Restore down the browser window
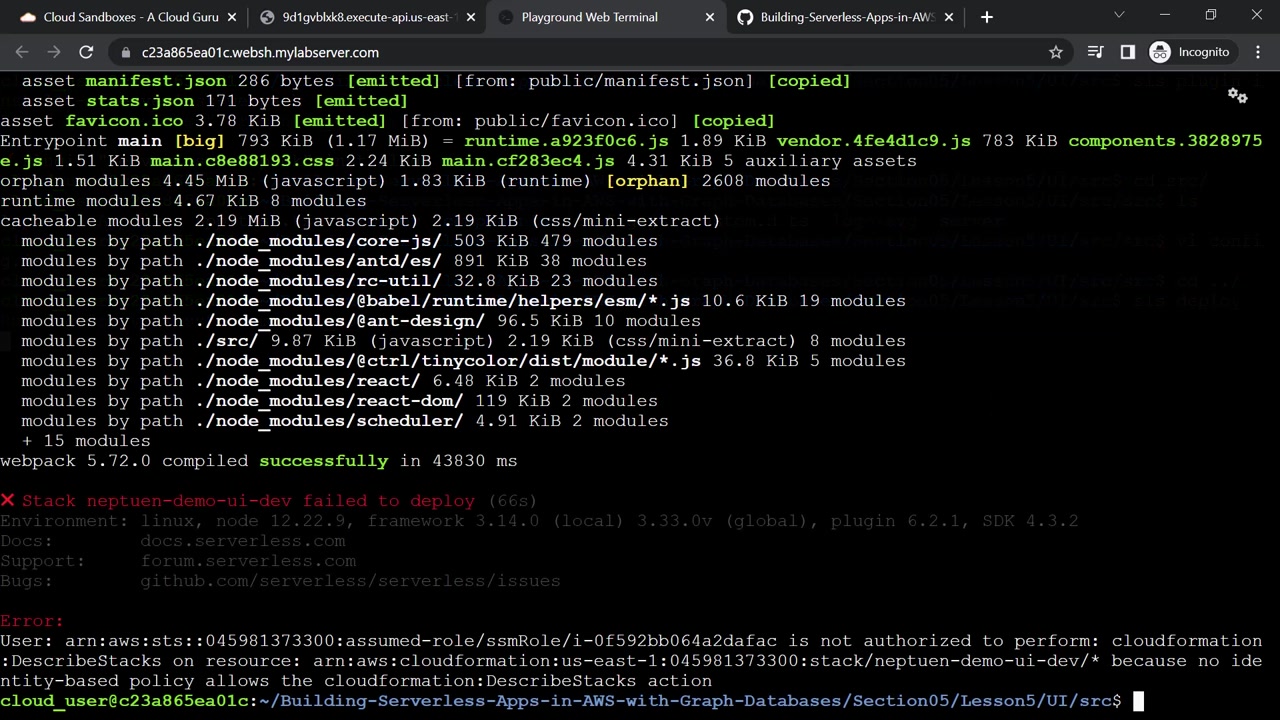This screenshot has height=720, width=1280. click(1210, 16)
